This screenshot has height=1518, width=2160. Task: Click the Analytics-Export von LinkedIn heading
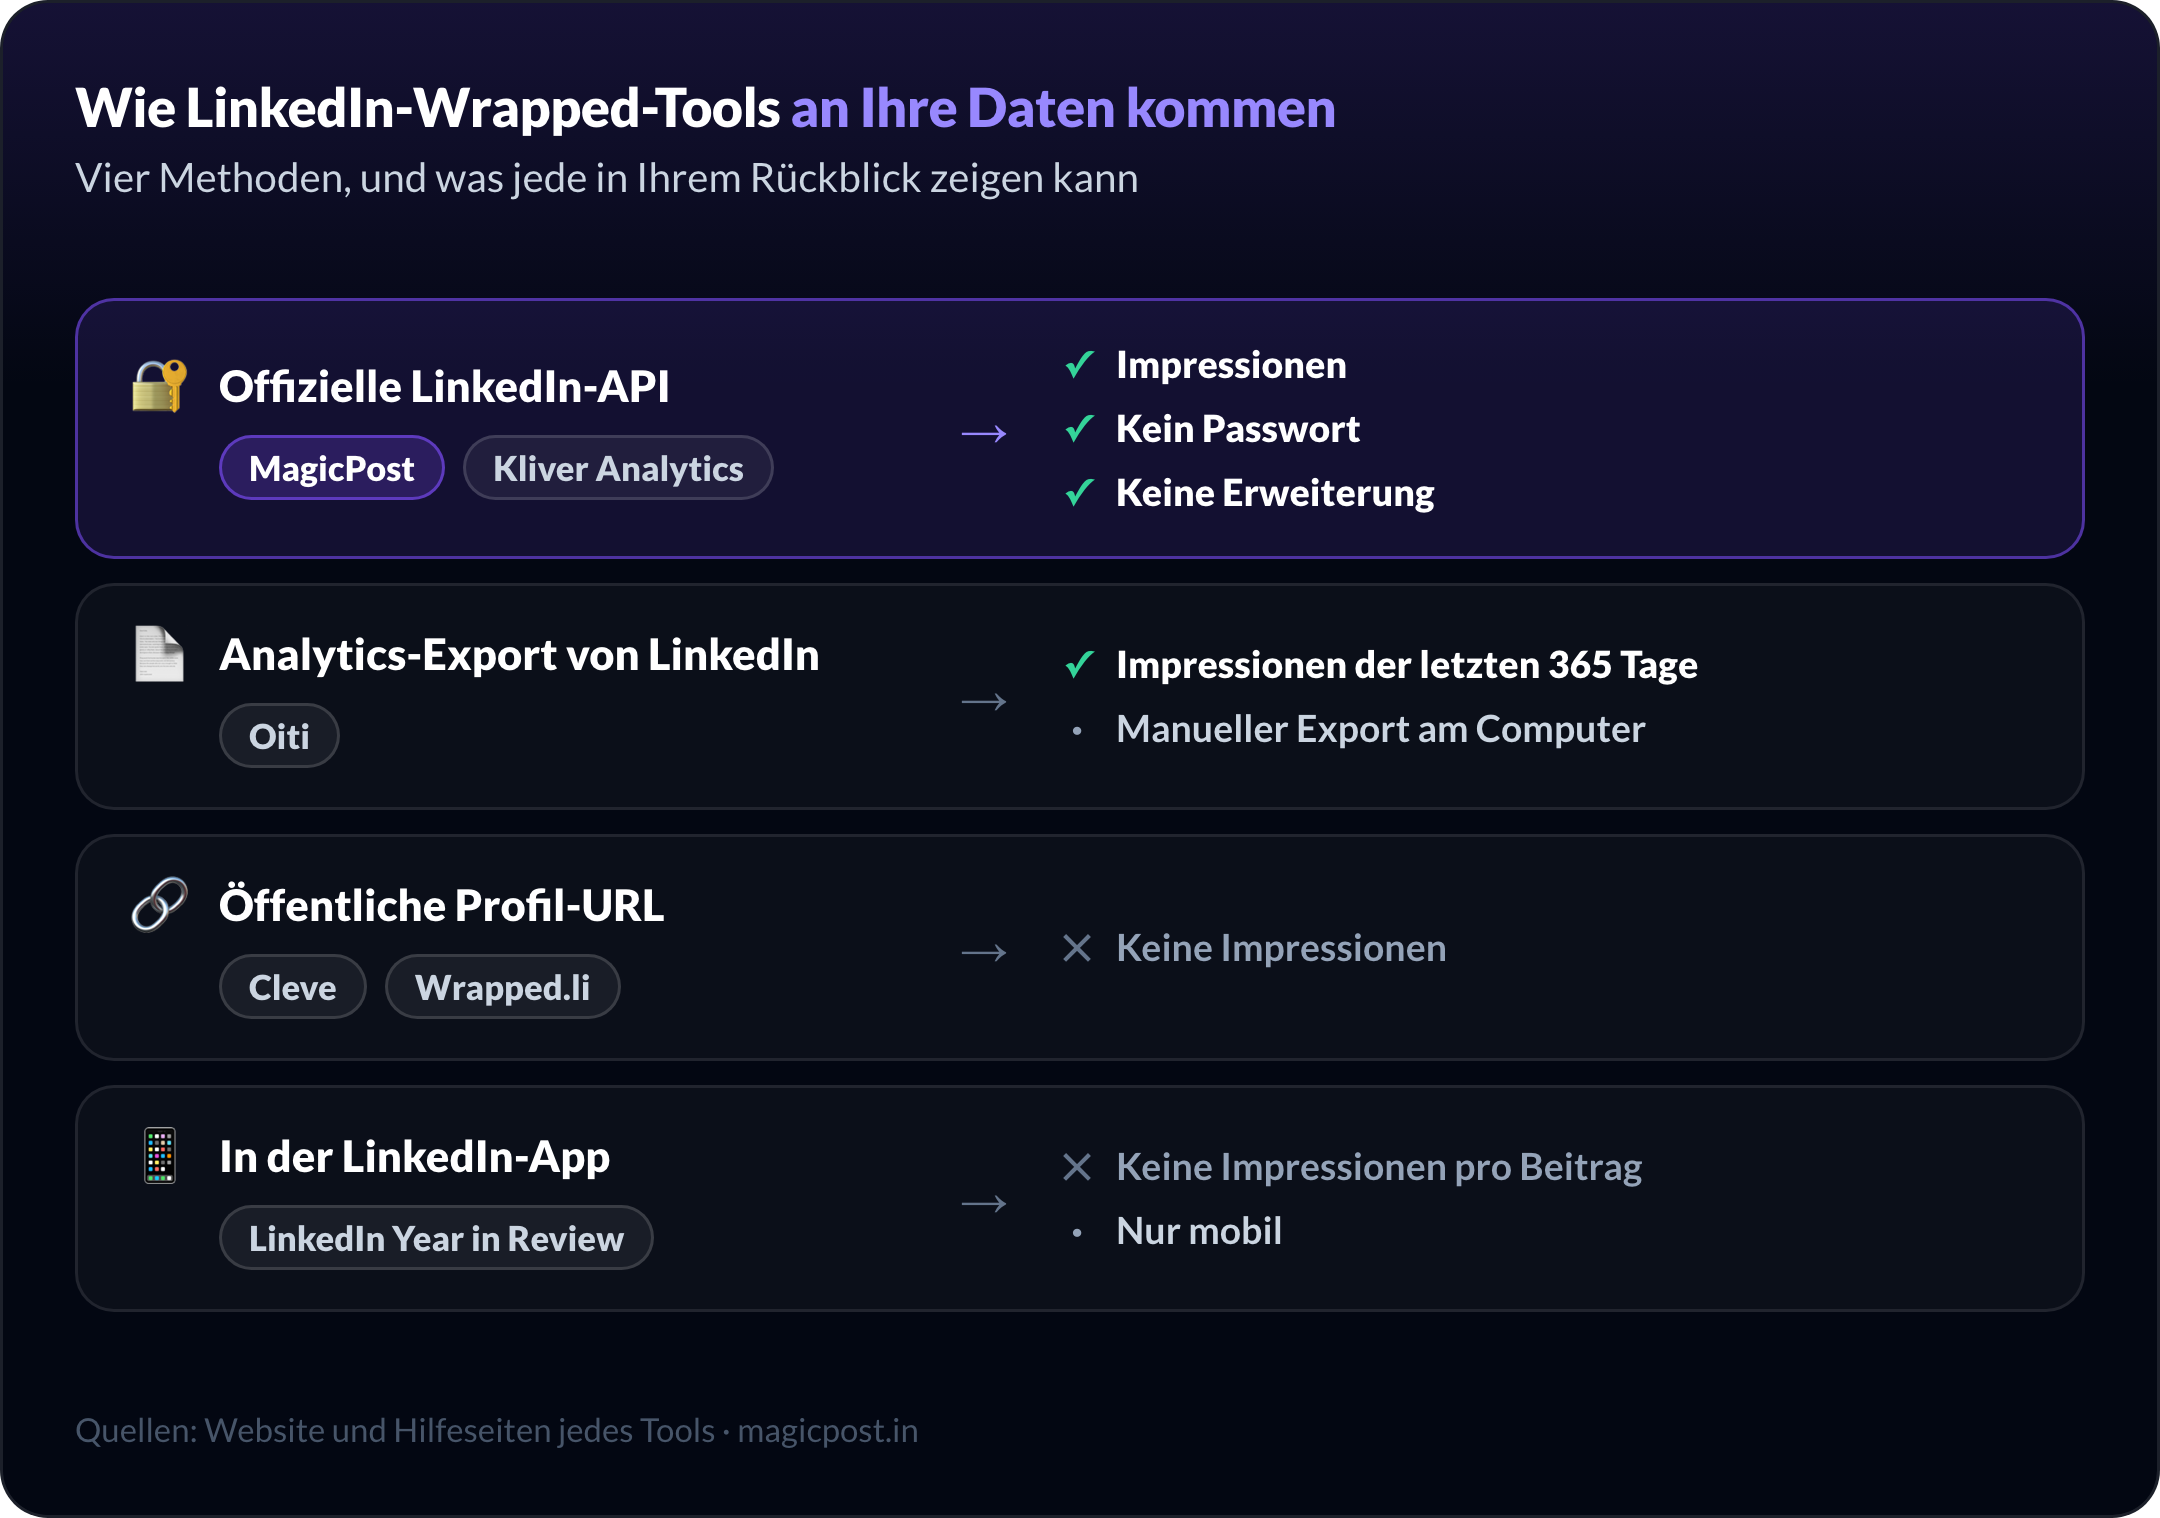tap(519, 656)
